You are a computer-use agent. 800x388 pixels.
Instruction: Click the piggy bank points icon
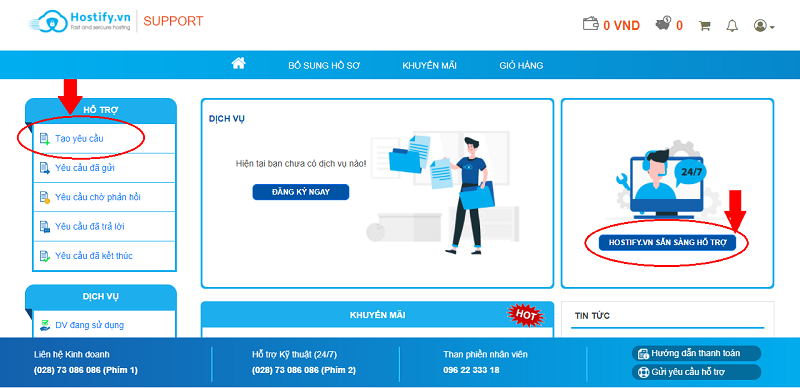pos(663,24)
